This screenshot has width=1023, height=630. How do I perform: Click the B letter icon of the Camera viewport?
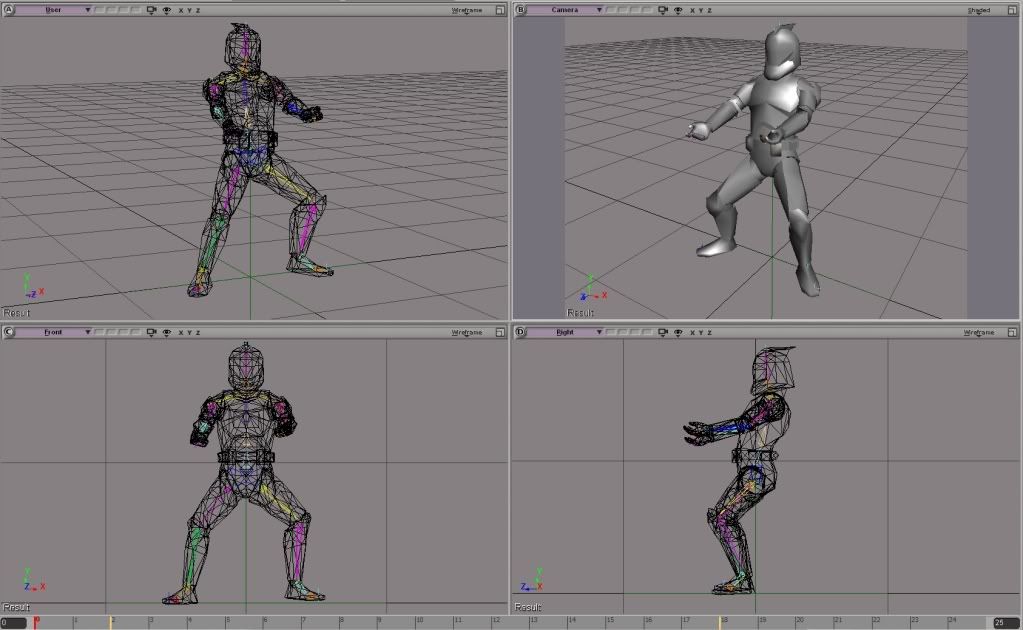point(521,10)
